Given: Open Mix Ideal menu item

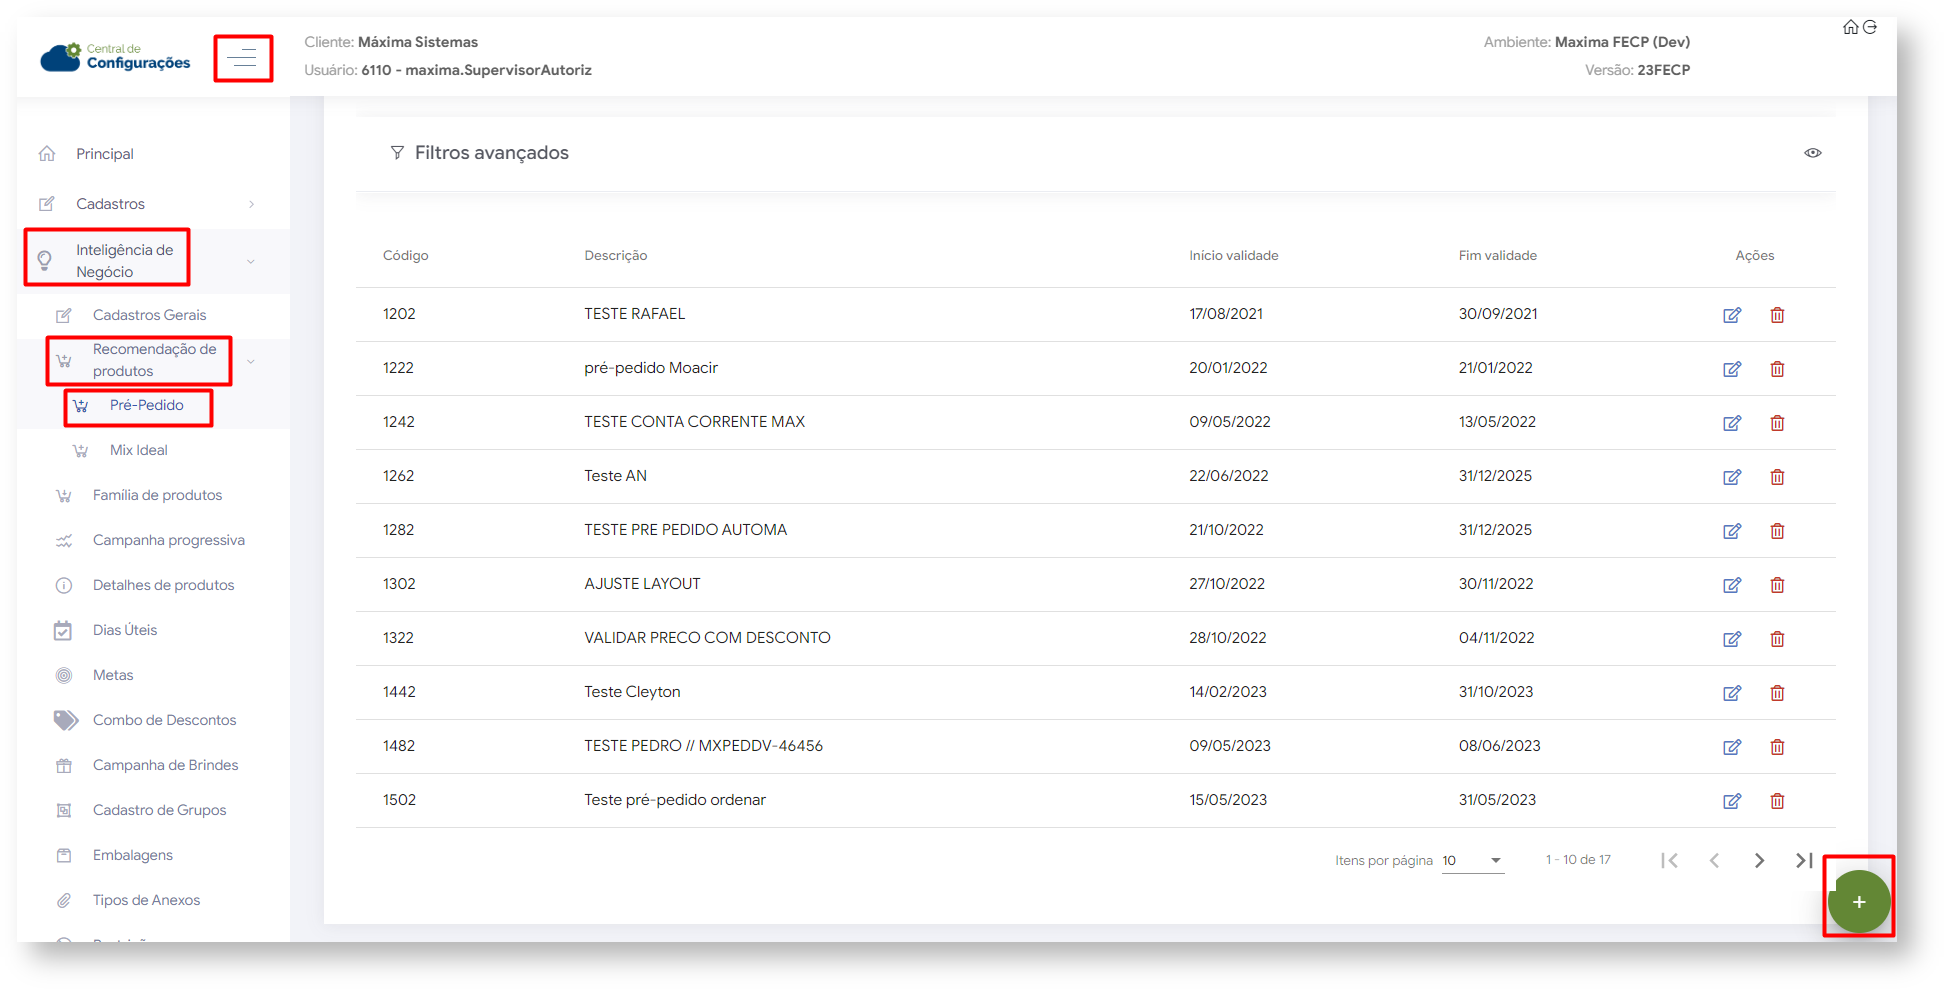Looking at the screenshot, I should [x=139, y=450].
